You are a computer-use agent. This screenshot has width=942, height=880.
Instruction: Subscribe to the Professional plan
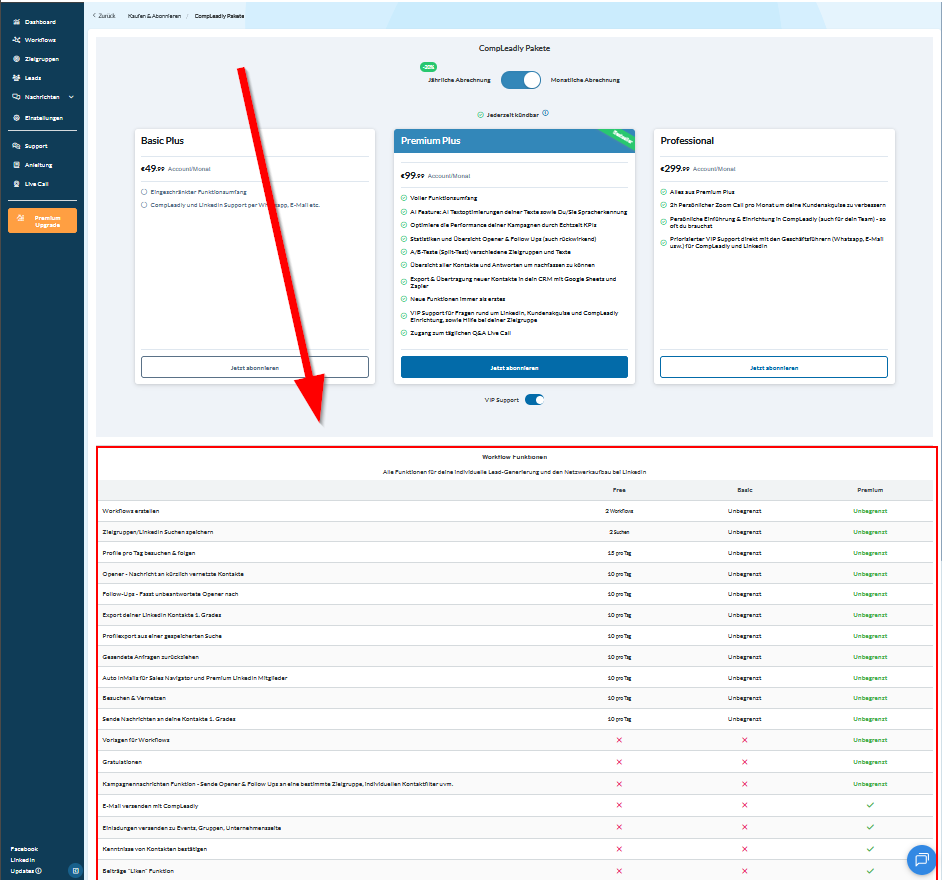tap(774, 367)
